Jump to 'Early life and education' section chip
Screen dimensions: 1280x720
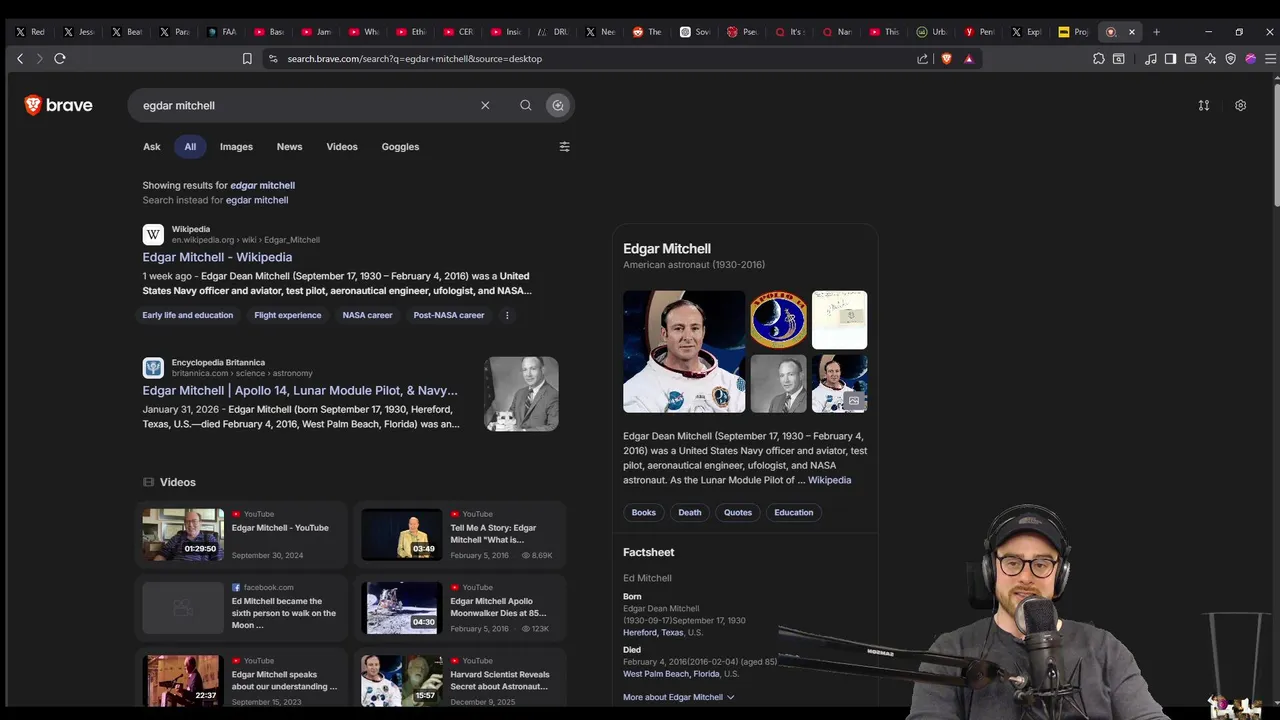click(188, 315)
